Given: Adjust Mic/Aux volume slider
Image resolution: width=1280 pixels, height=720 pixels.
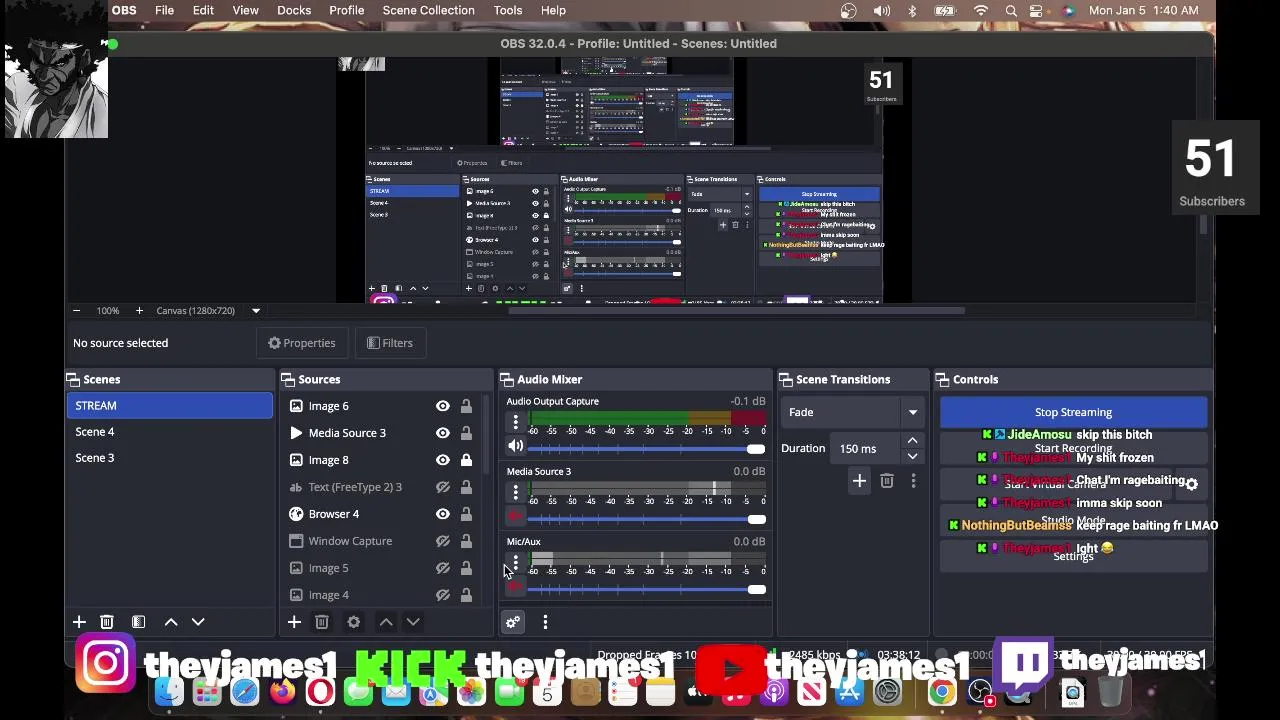Looking at the screenshot, I should point(646,589).
